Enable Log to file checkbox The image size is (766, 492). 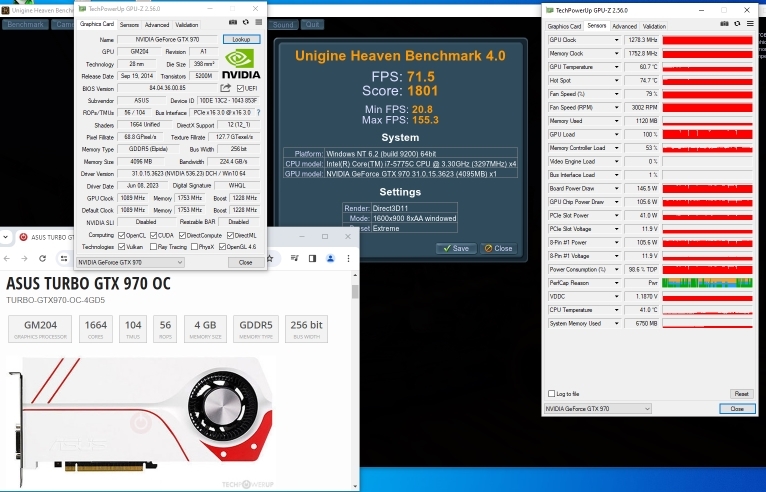(x=552, y=393)
